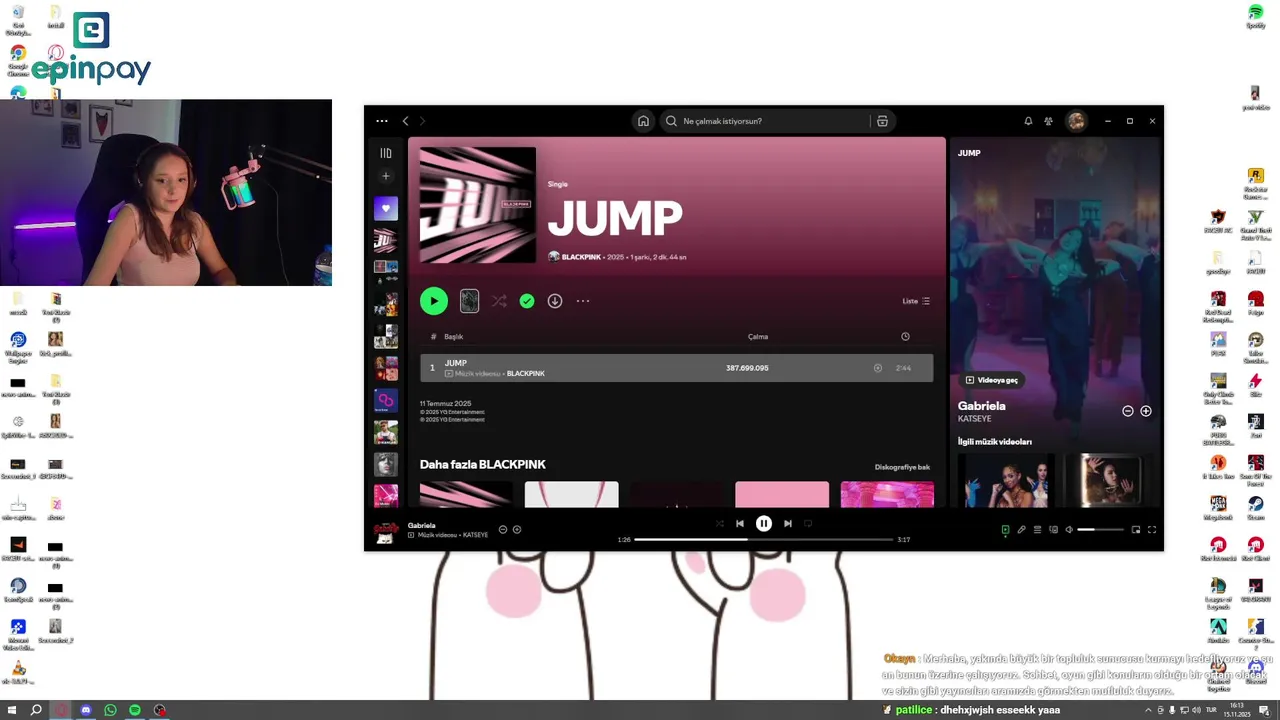
Task: Click the green Play button for JUMP
Action: [434, 301]
